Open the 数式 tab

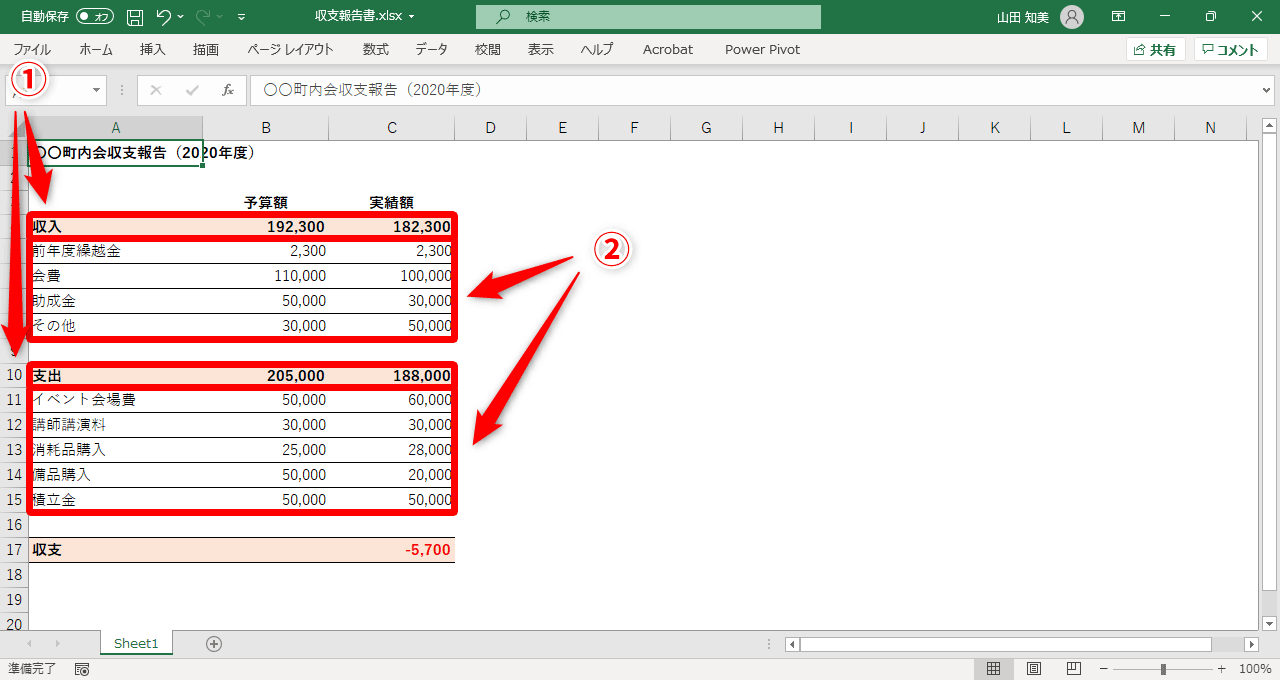point(376,49)
